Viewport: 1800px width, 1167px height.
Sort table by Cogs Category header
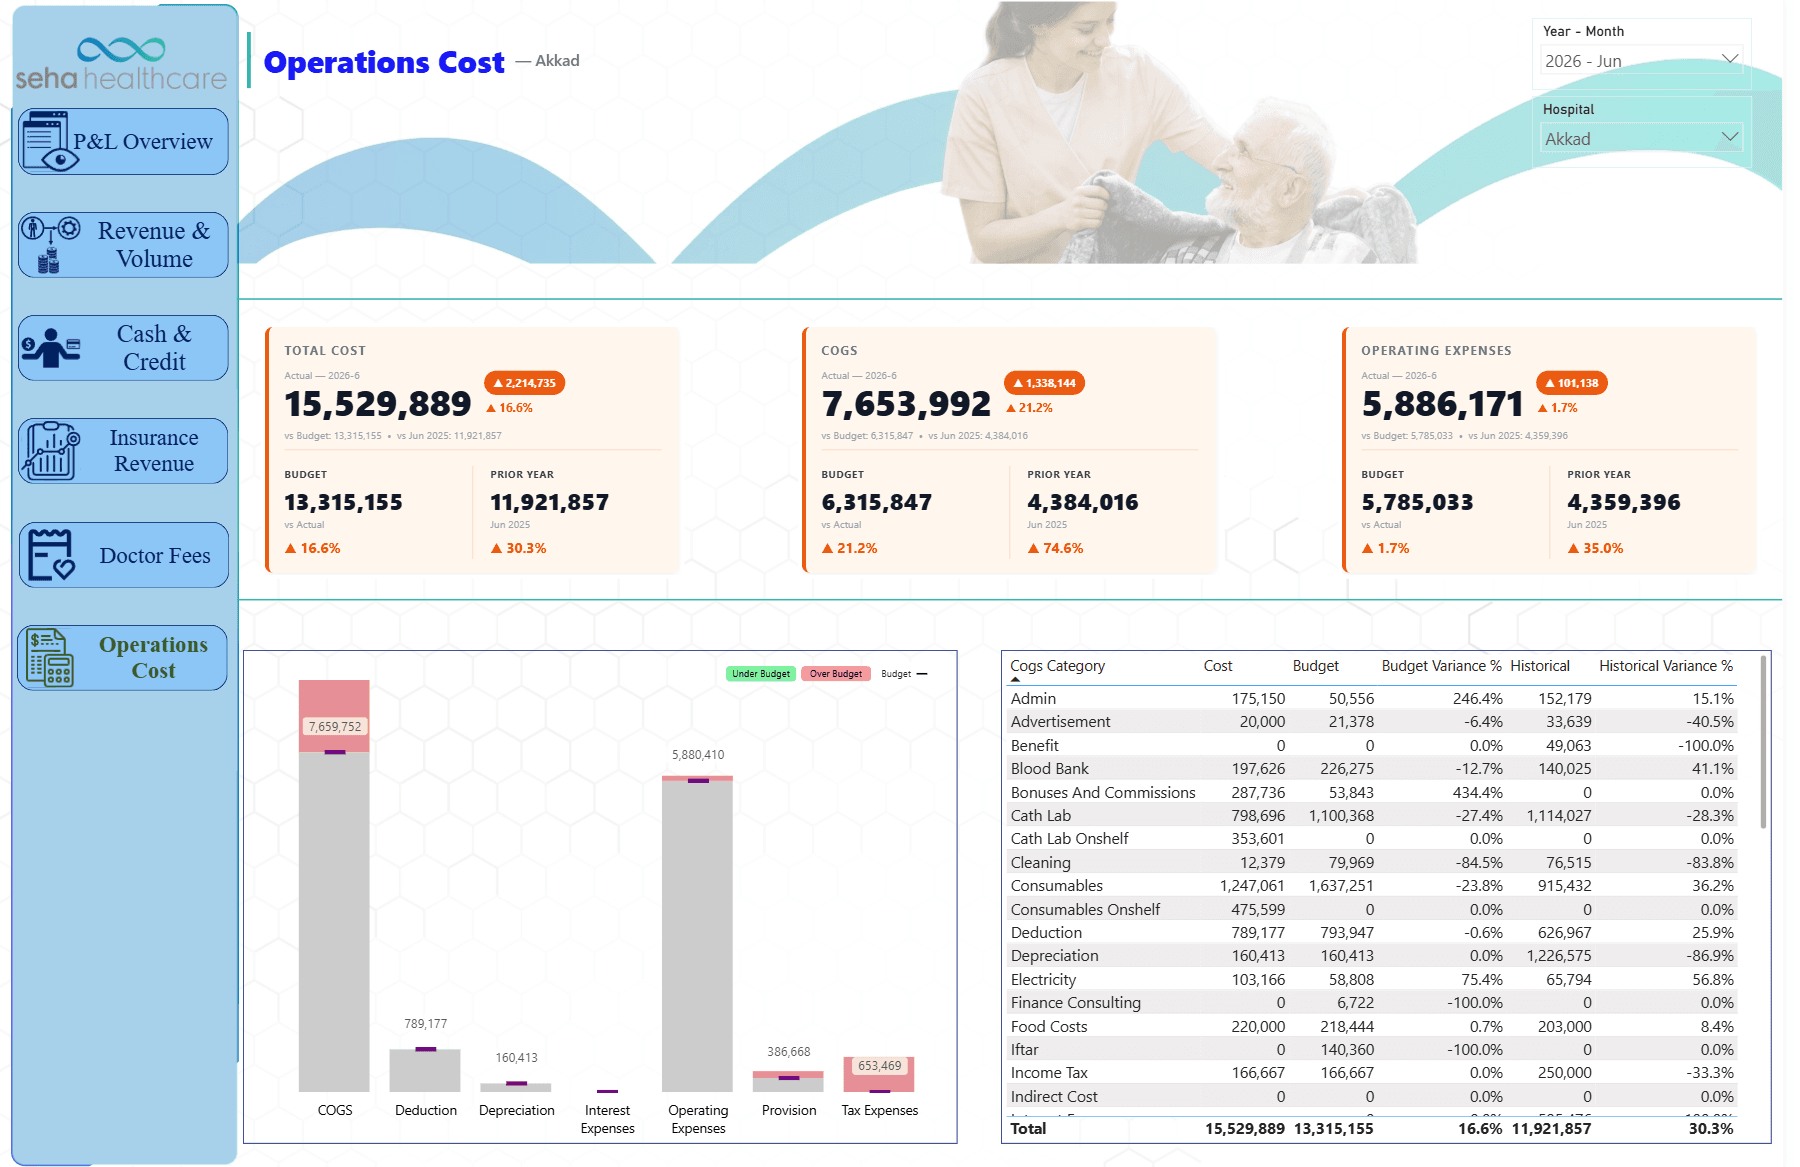coord(1057,666)
